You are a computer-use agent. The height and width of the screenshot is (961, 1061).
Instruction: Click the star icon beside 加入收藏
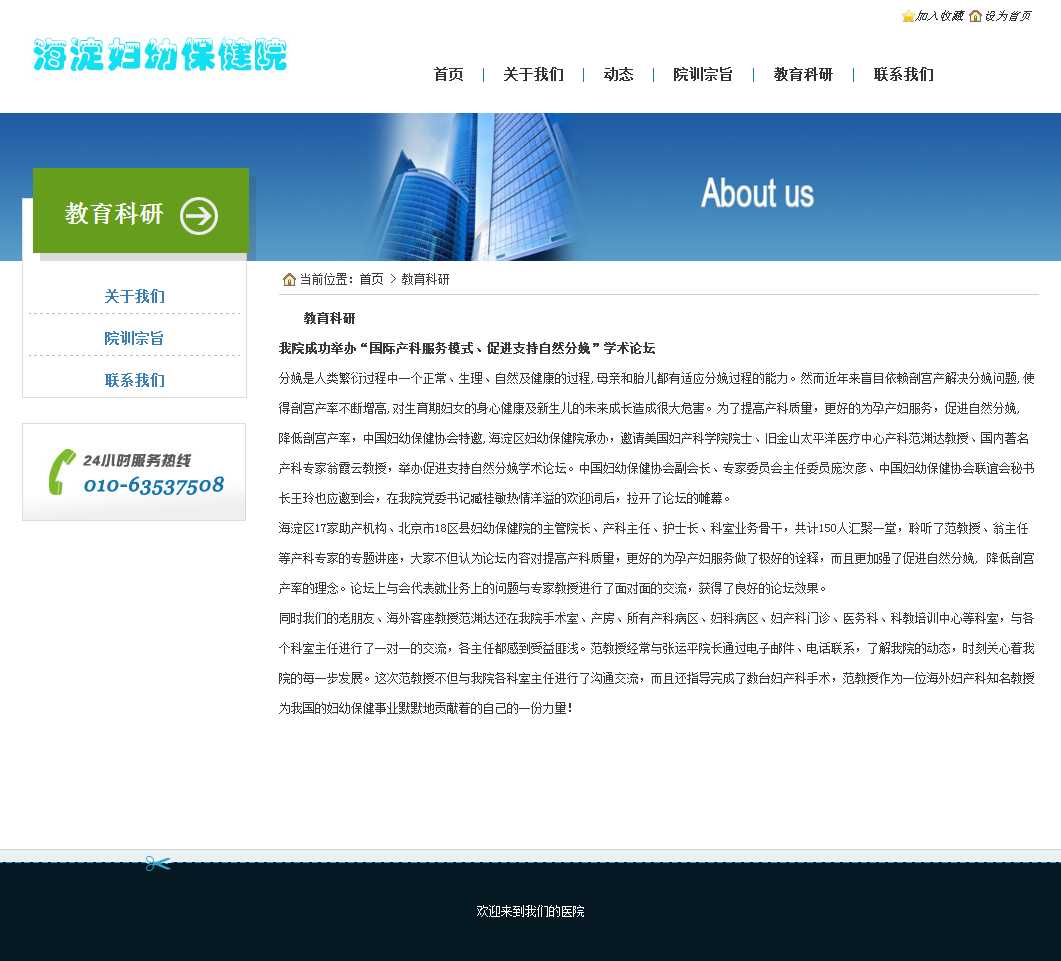click(x=908, y=16)
